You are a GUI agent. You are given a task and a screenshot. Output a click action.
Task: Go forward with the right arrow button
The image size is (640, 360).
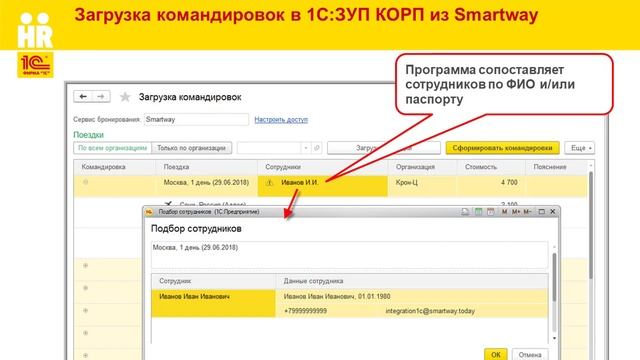[x=101, y=97]
